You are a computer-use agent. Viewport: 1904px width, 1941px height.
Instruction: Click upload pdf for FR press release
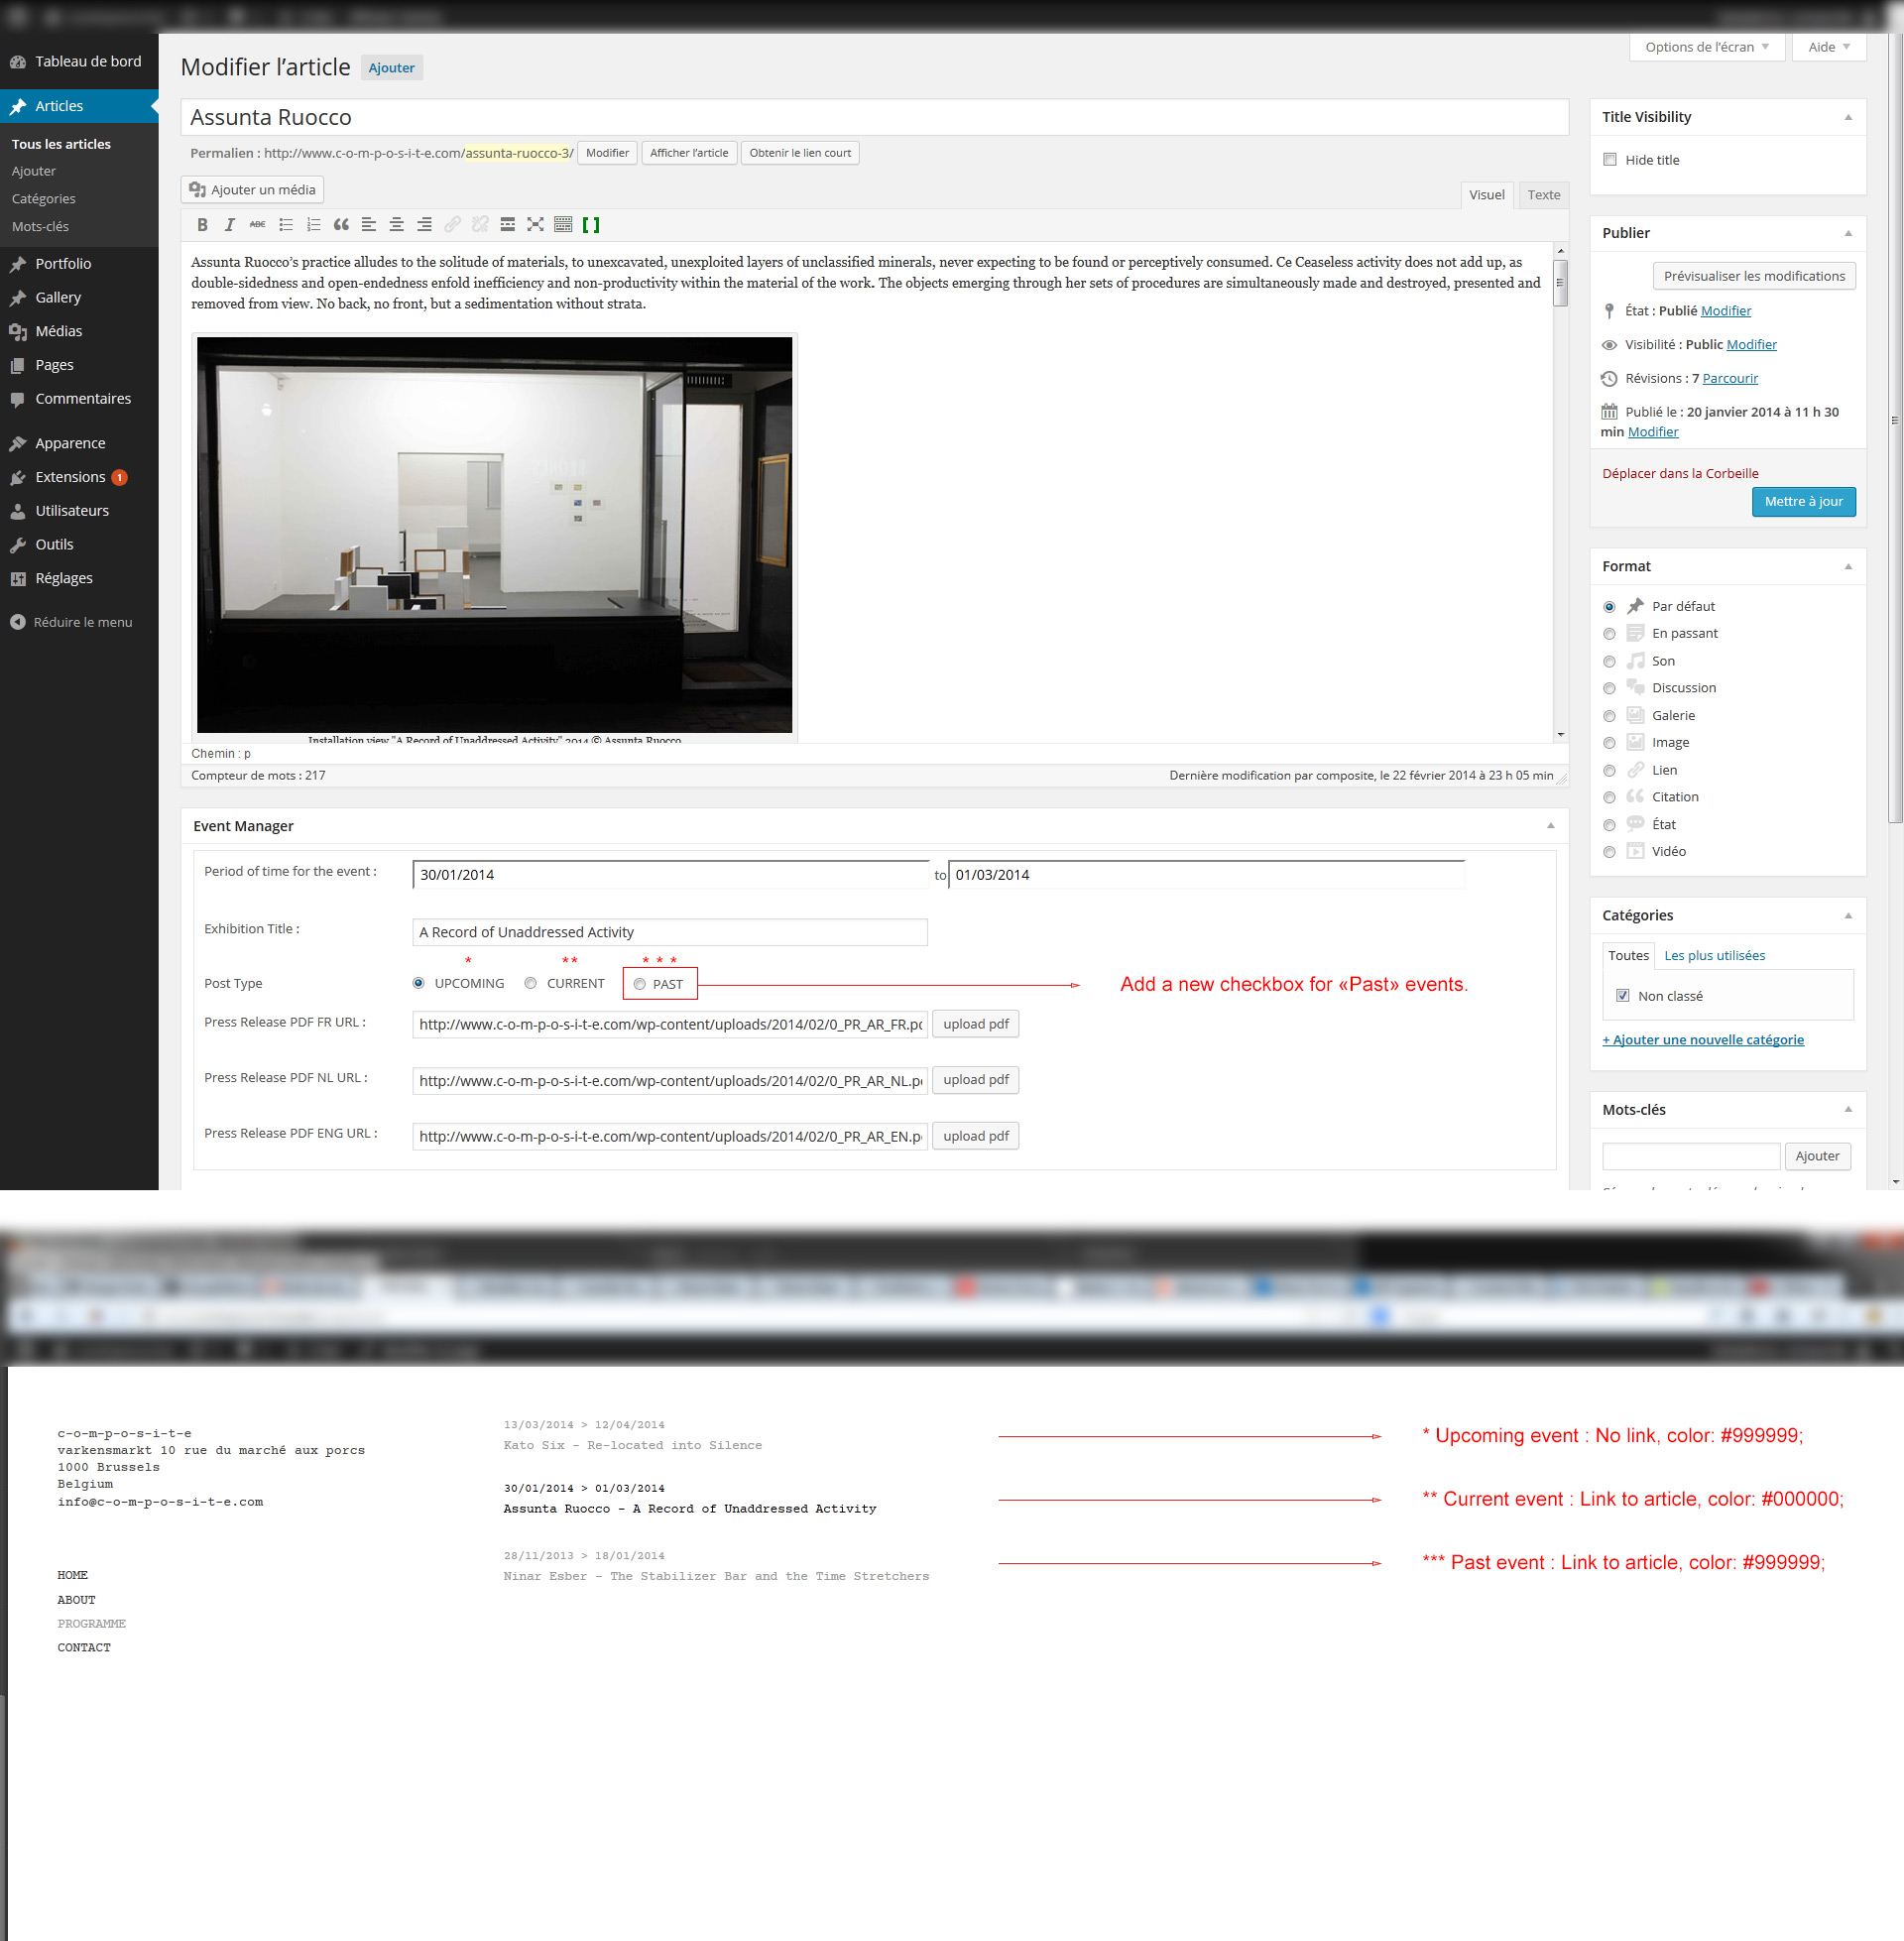pyautogui.click(x=975, y=1024)
